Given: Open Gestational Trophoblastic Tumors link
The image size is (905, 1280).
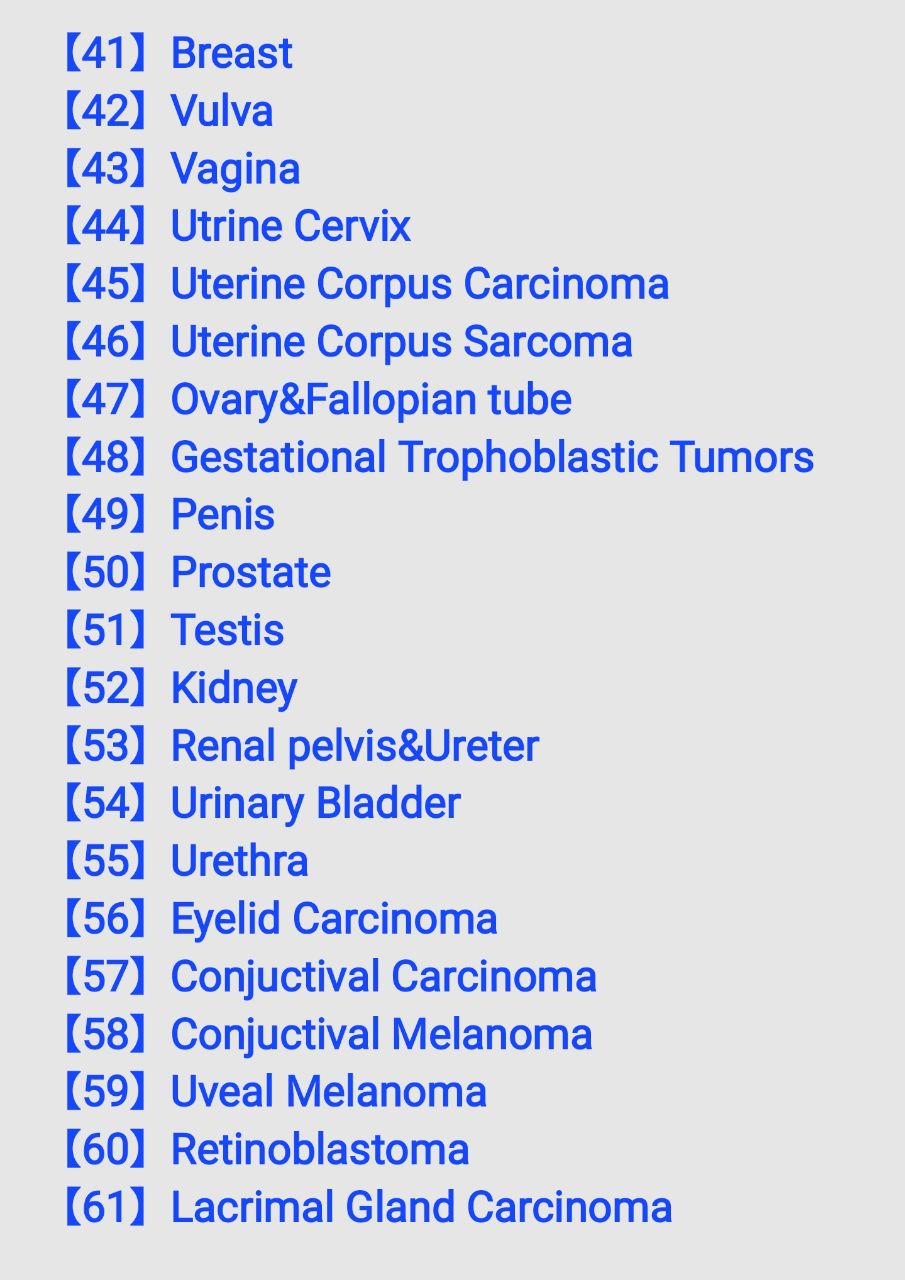Looking at the screenshot, I should pos(492,457).
